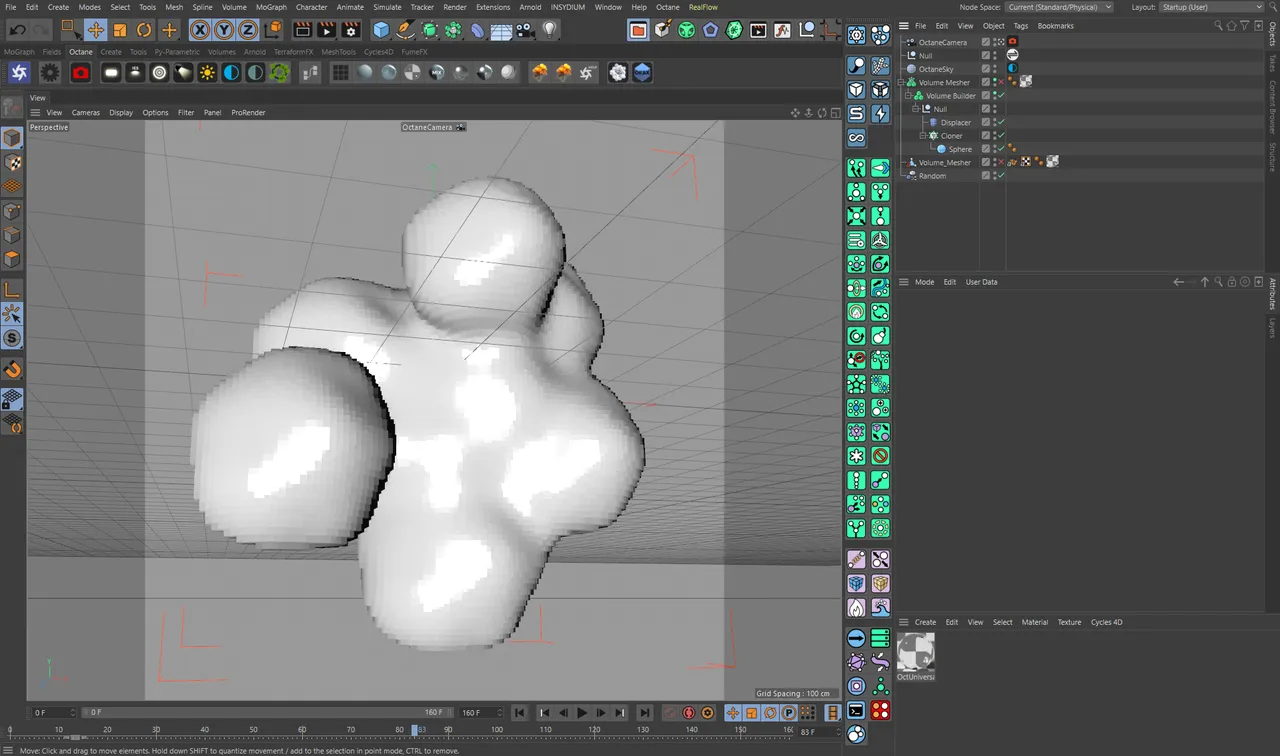Add Octane daylight sun icon
The image size is (1280, 756).
pos(207,72)
